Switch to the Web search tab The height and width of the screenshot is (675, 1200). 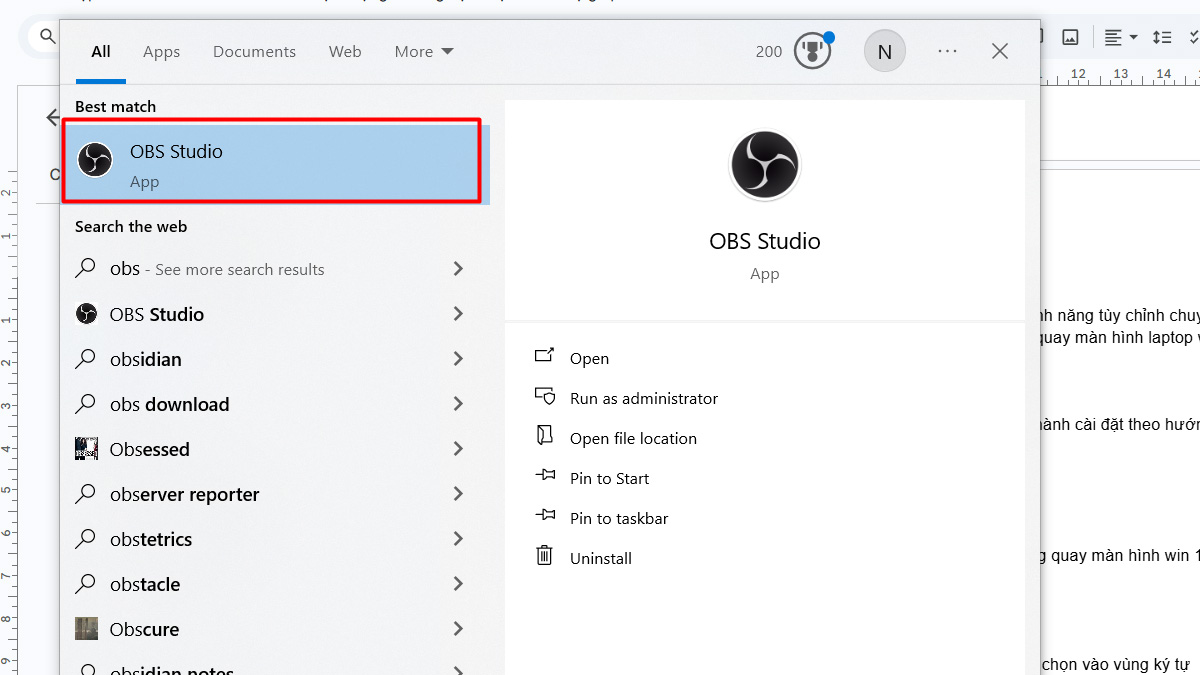click(345, 51)
